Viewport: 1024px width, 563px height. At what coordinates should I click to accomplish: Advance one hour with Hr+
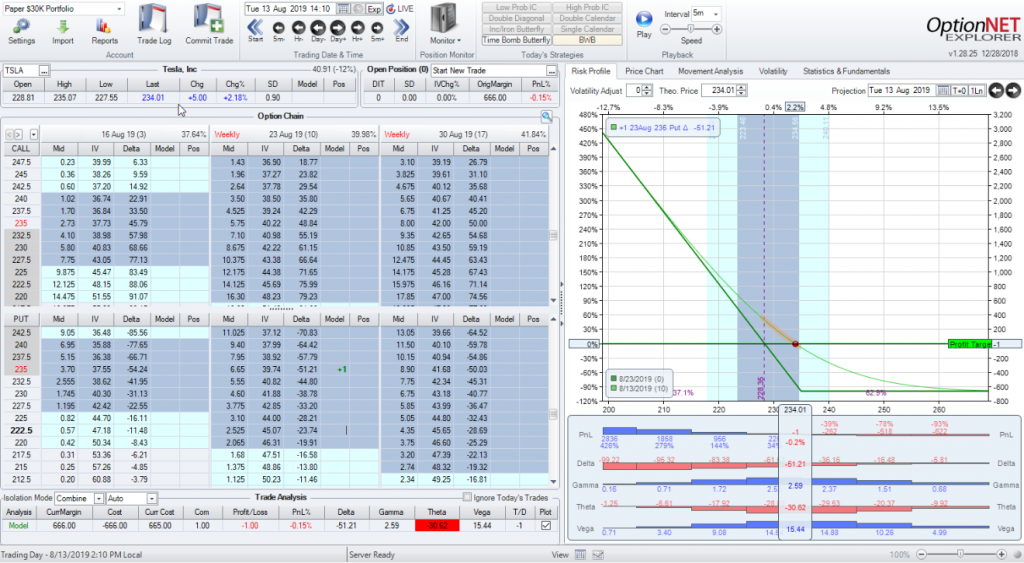click(358, 30)
